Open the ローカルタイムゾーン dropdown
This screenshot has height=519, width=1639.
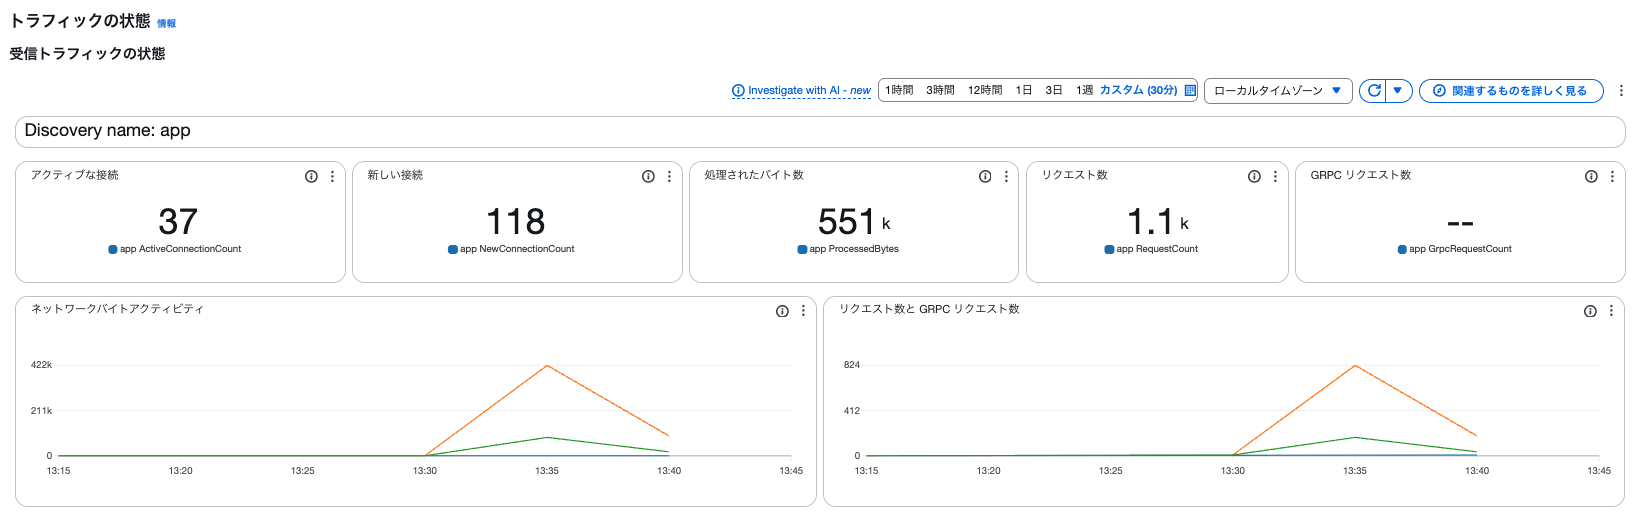pos(1278,90)
